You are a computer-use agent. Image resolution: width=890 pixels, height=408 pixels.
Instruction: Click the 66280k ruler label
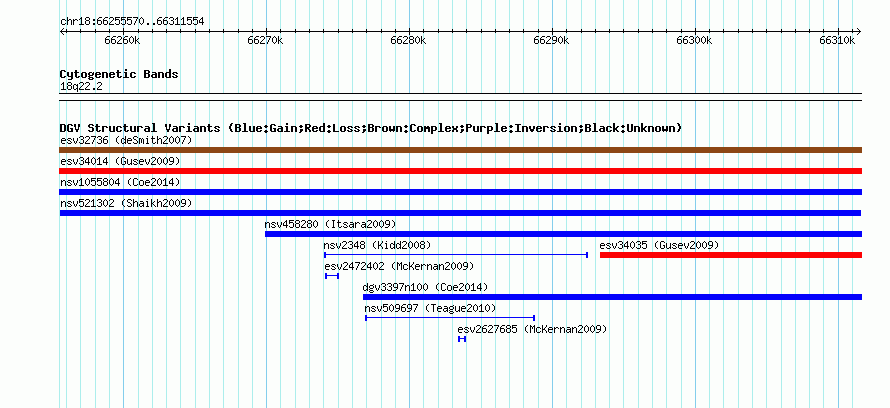click(x=408, y=41)
